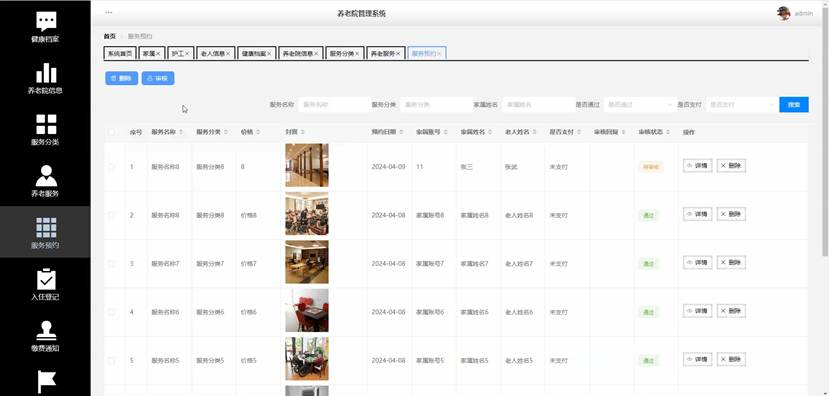Tick the checkbox for row 1

[112, 167]
